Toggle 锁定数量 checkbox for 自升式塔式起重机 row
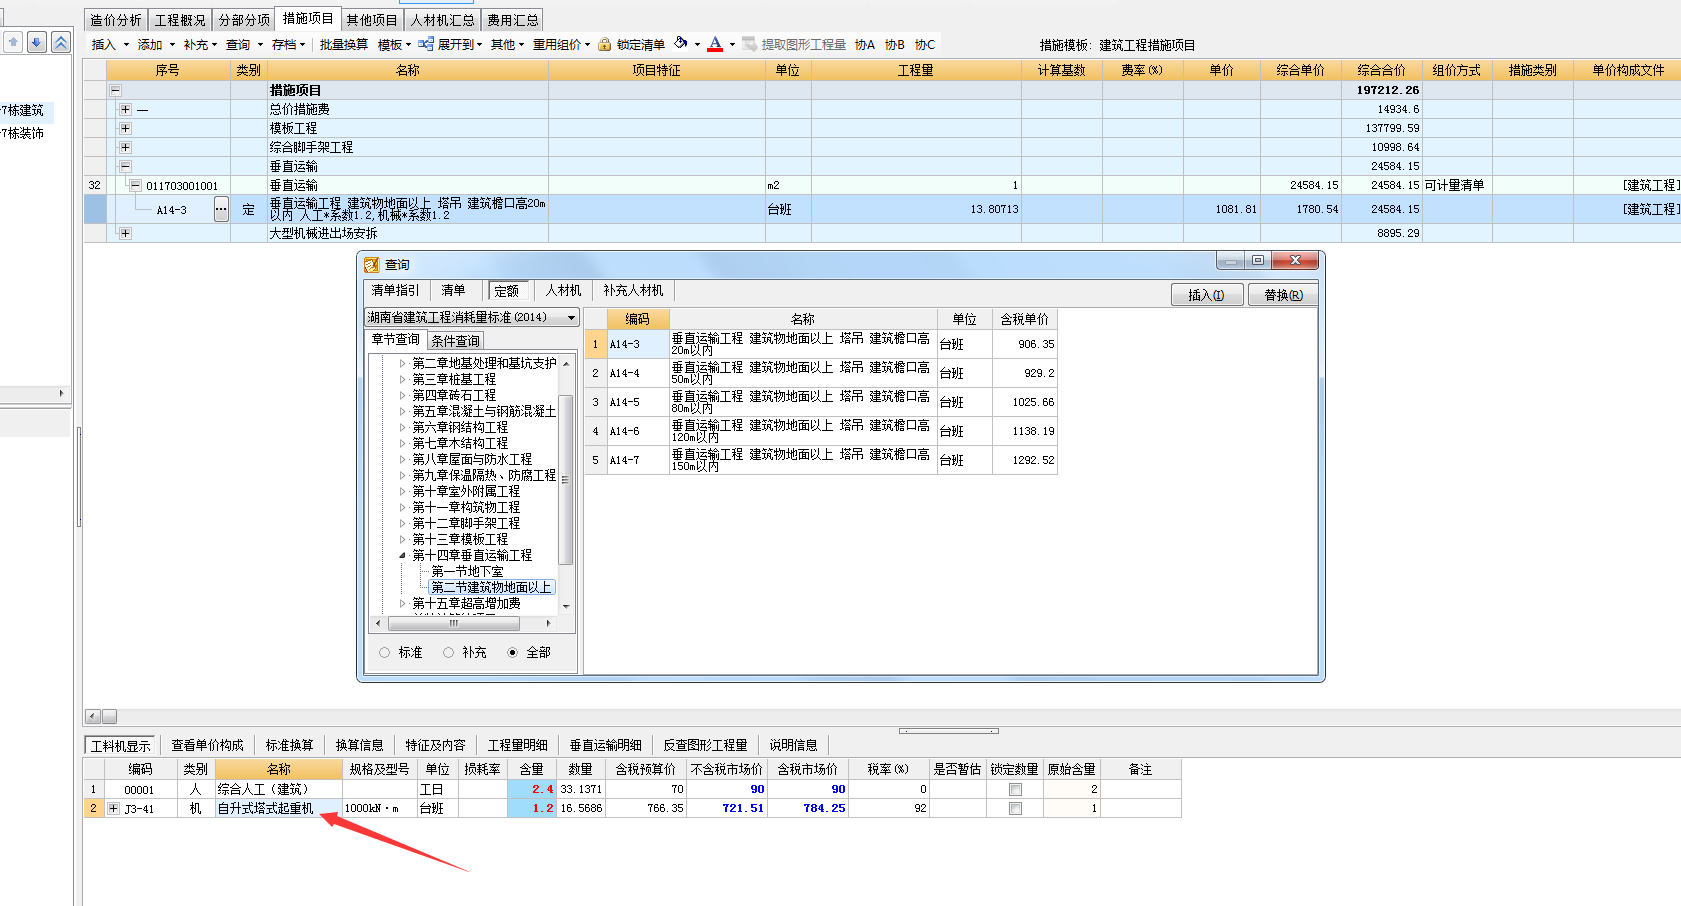 point(1015,808)
